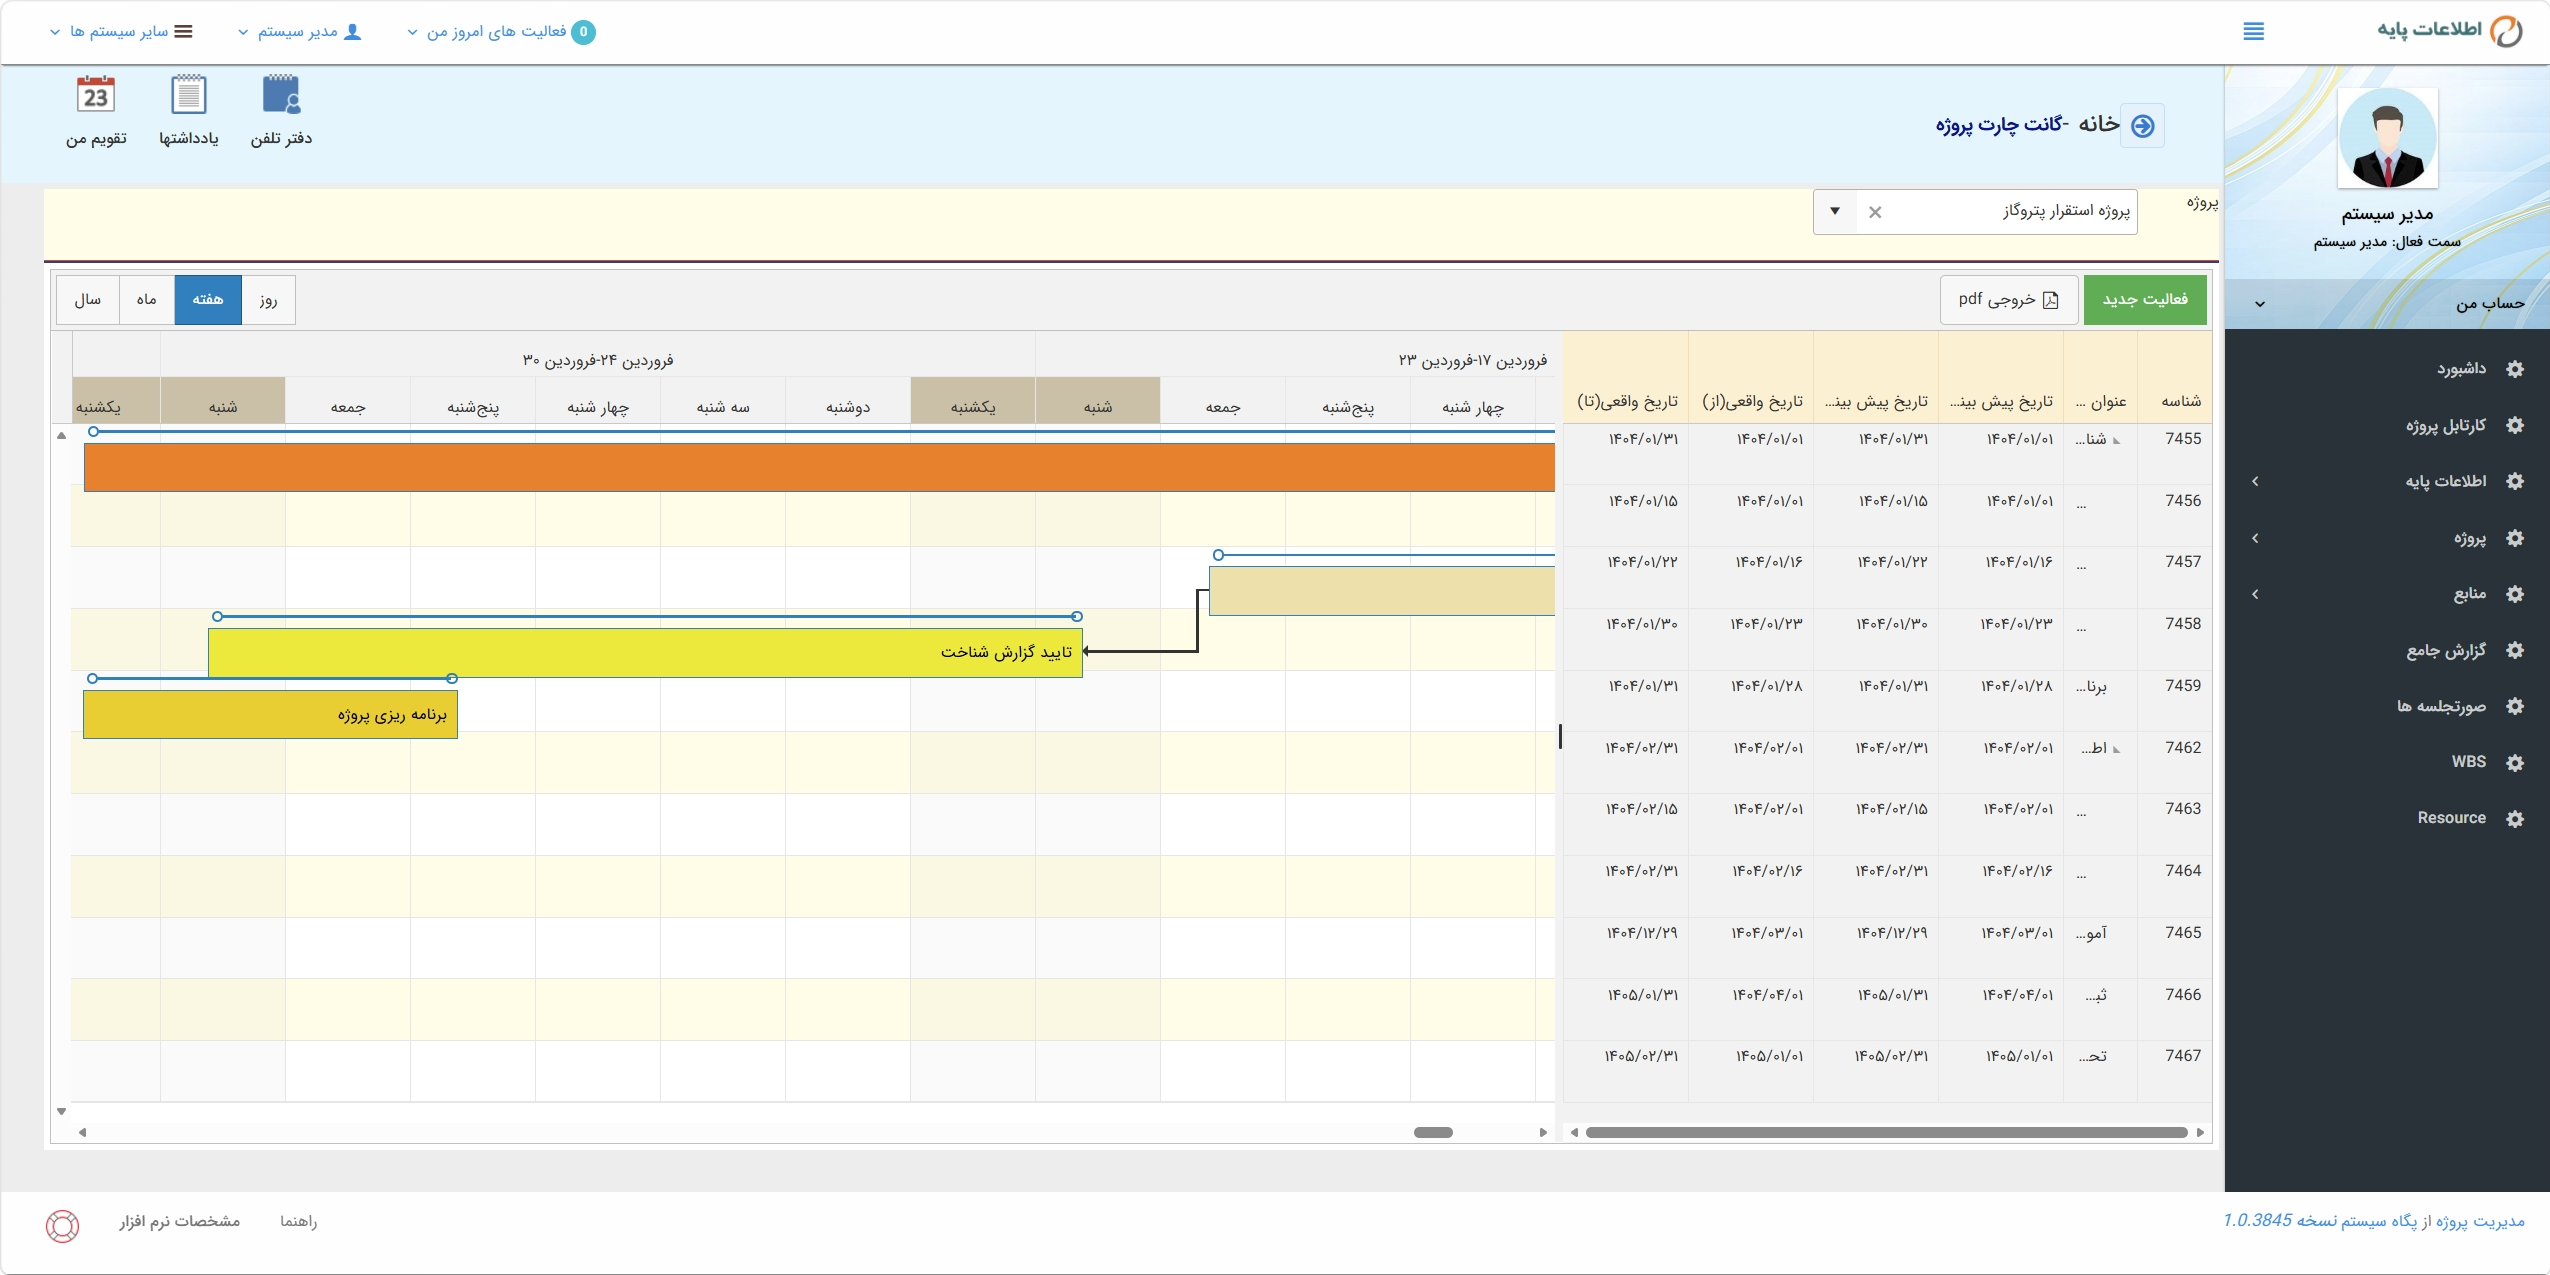
Task: Click the orange Gantt task bar
Action: [x=819, y=467]
